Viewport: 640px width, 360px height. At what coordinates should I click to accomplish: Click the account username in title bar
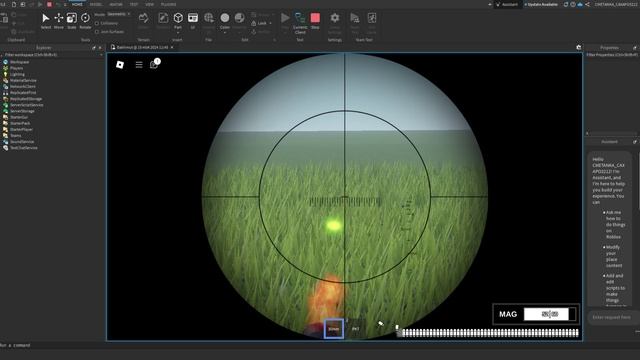616,4
